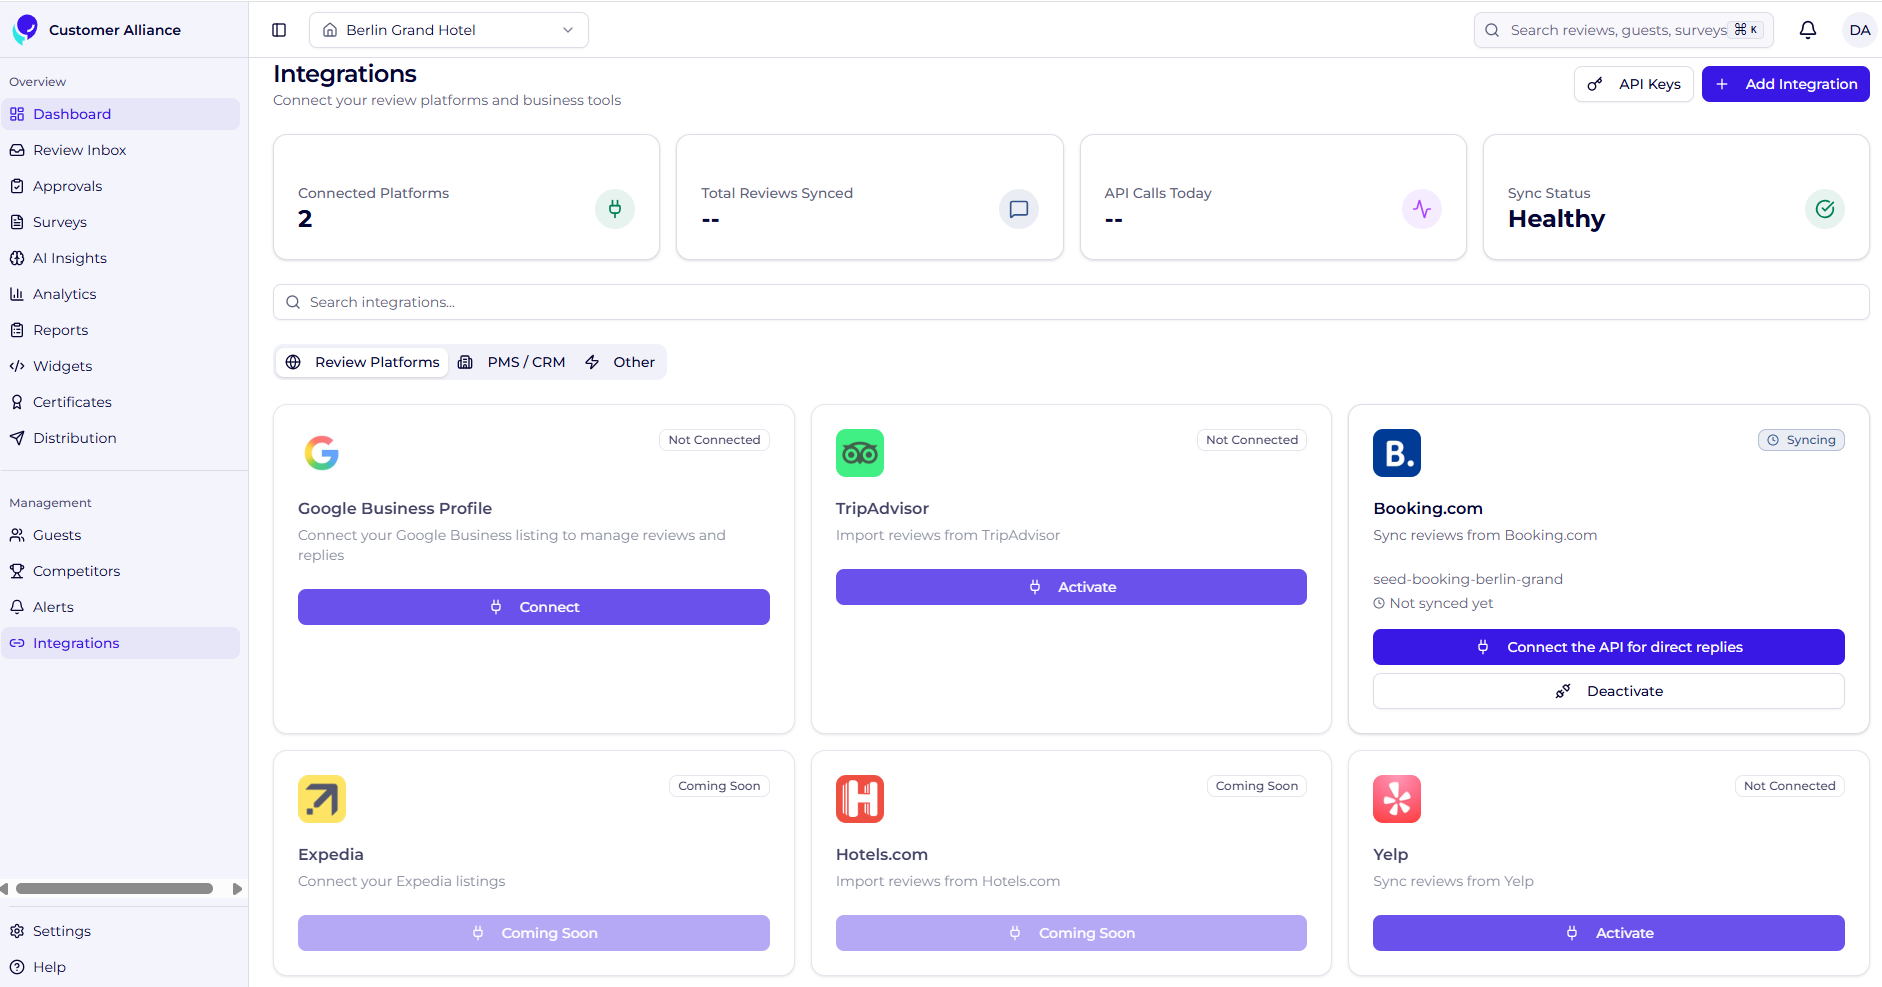Click the Syncing status badge on Booking.com
Screen dimensions: 1882x987
tap(1801, 440)
